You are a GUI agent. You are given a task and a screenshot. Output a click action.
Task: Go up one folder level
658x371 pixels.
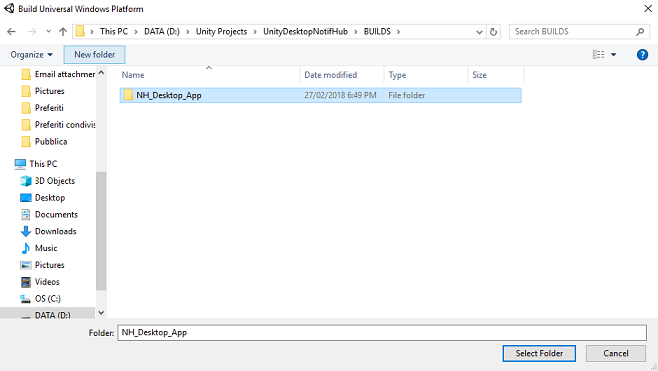tap(63, 31)
